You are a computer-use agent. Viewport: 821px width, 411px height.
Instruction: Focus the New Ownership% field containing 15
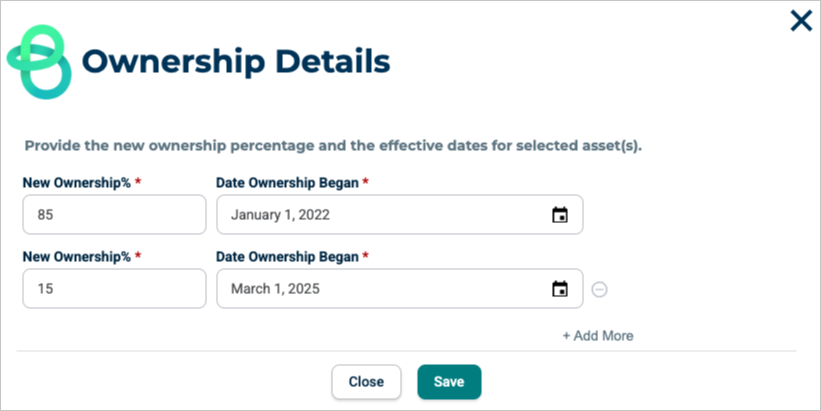coord(114,290)
